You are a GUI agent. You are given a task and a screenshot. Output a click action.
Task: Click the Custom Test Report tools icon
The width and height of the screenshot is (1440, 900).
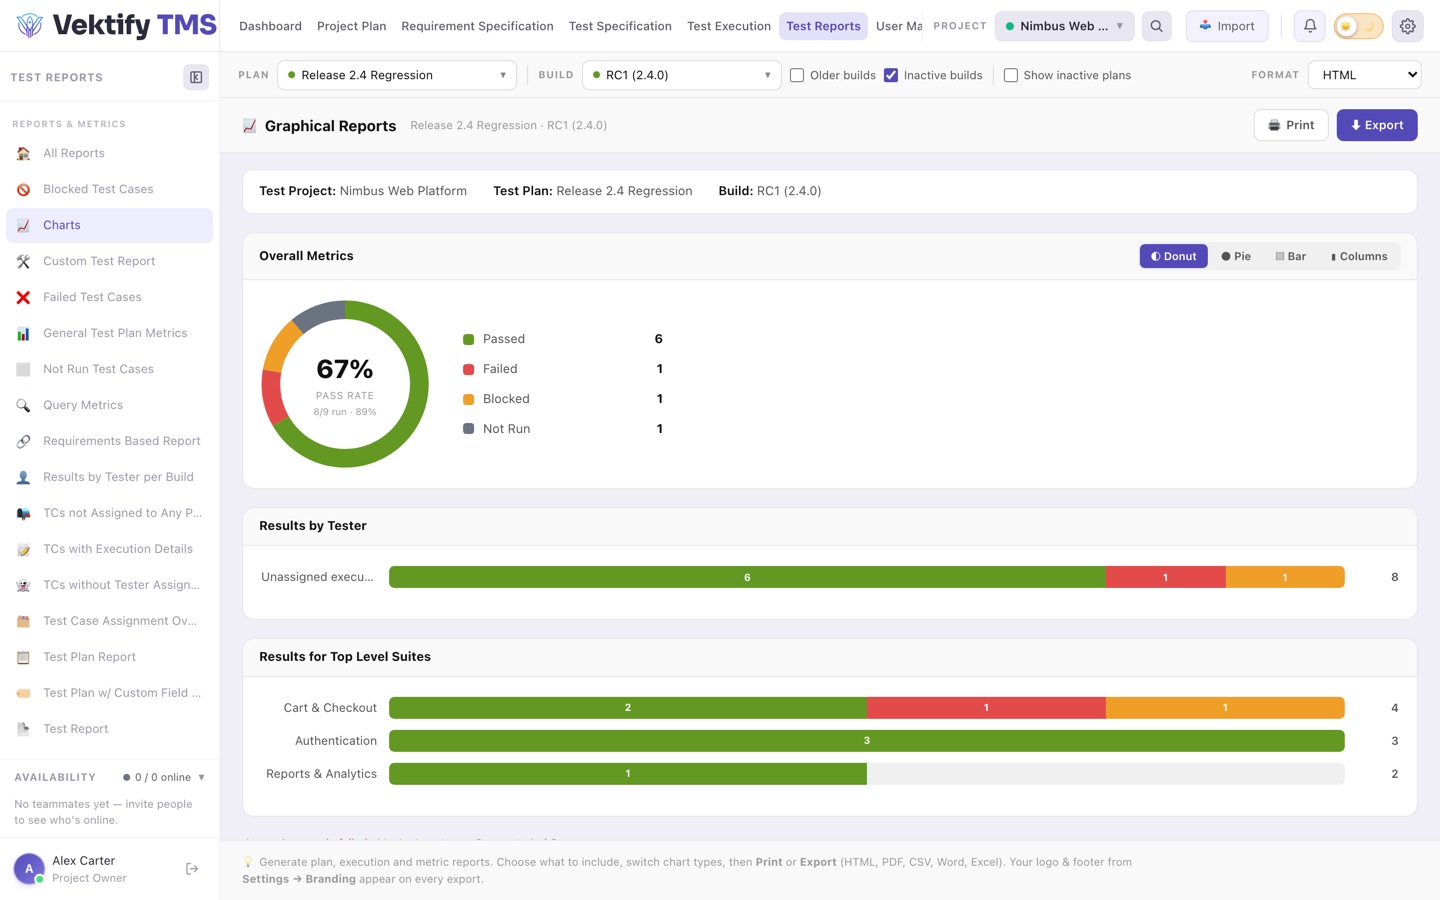point(23,261)
